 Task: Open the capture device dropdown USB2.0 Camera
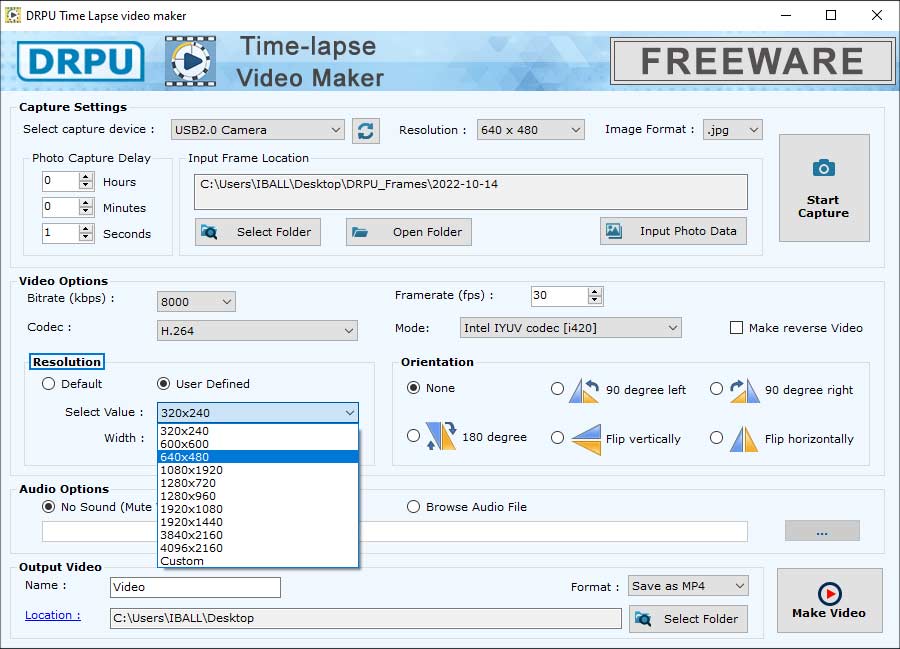pos(257,130)
